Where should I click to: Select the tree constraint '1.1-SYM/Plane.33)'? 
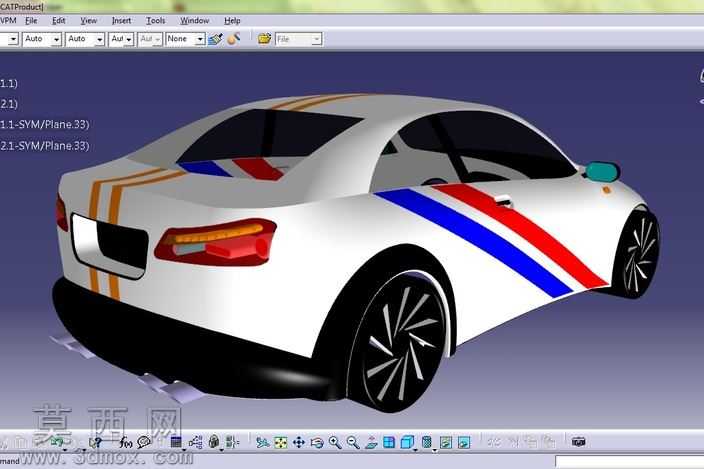click(44, 125)
